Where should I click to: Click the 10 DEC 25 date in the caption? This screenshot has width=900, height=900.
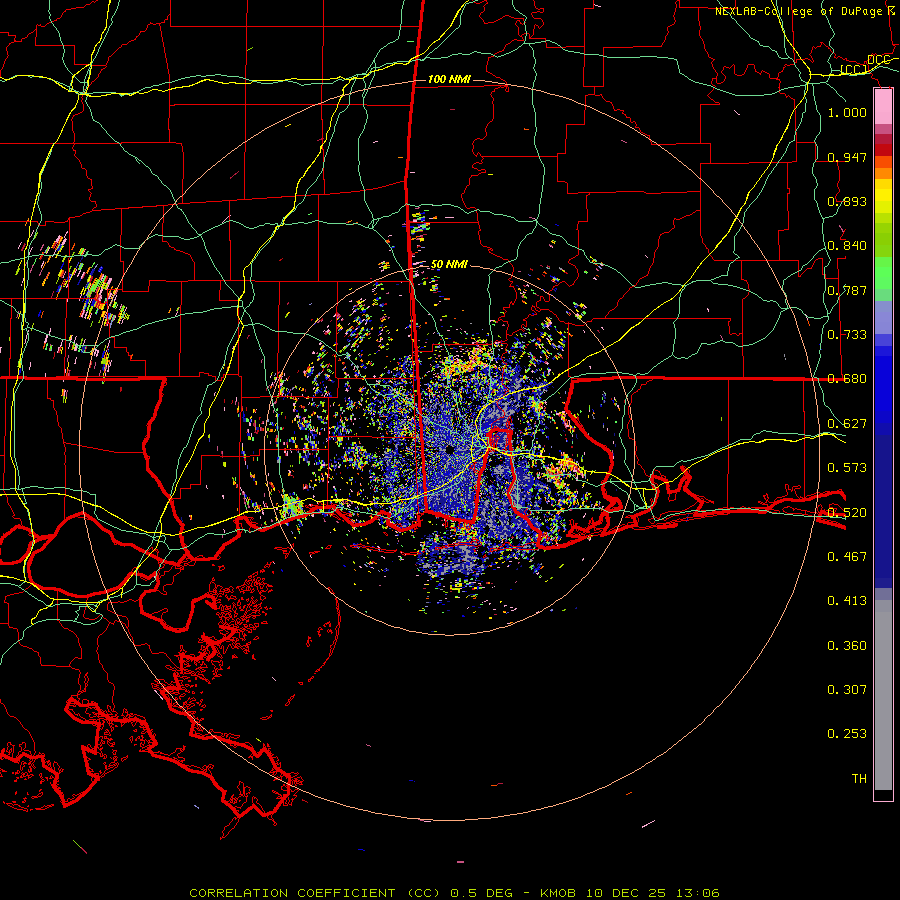[626, 893]
